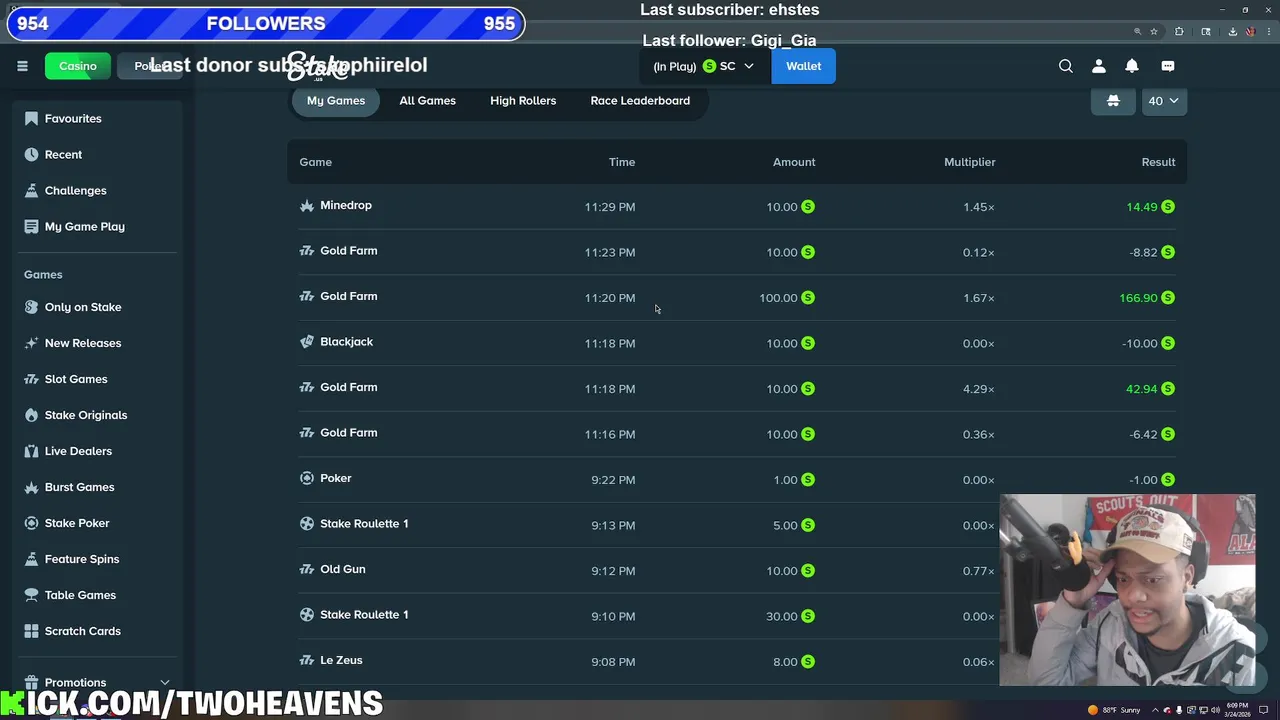Click the Scratch Cards icon
Viewport: 1280px width, 720px height.
click(31, 631)
